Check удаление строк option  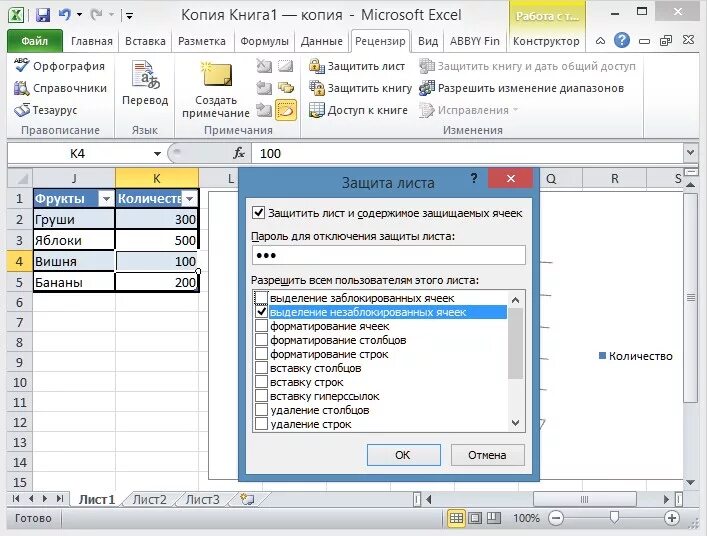tap(261, 424)
